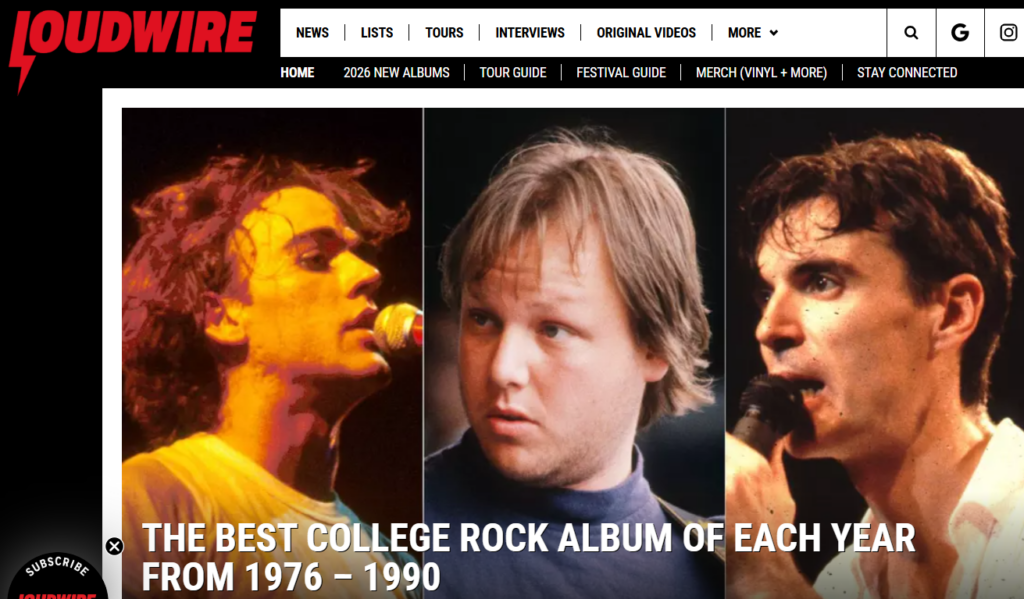Open the Best College Rock Album headline
The height and width of the screenshot is (599, 1024).
pos(528,557)
